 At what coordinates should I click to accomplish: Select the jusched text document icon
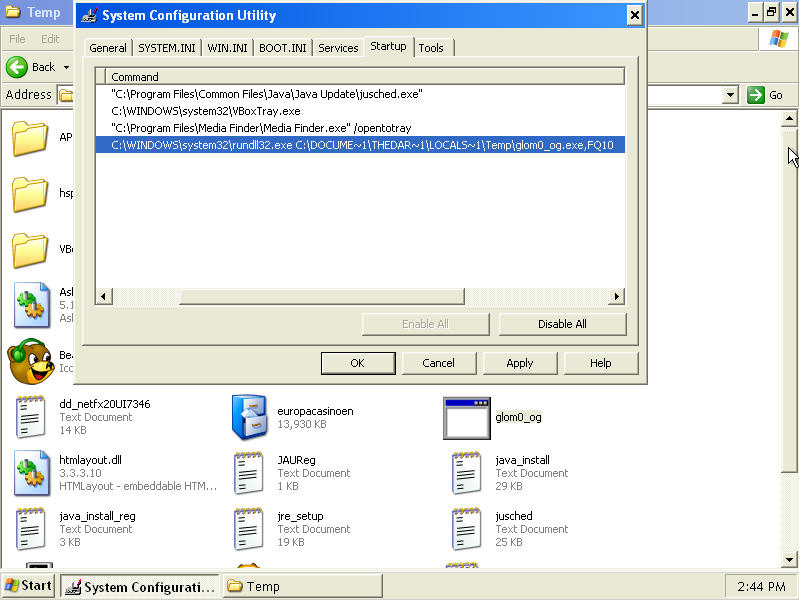pyautogui.click(x=466, y=529)
